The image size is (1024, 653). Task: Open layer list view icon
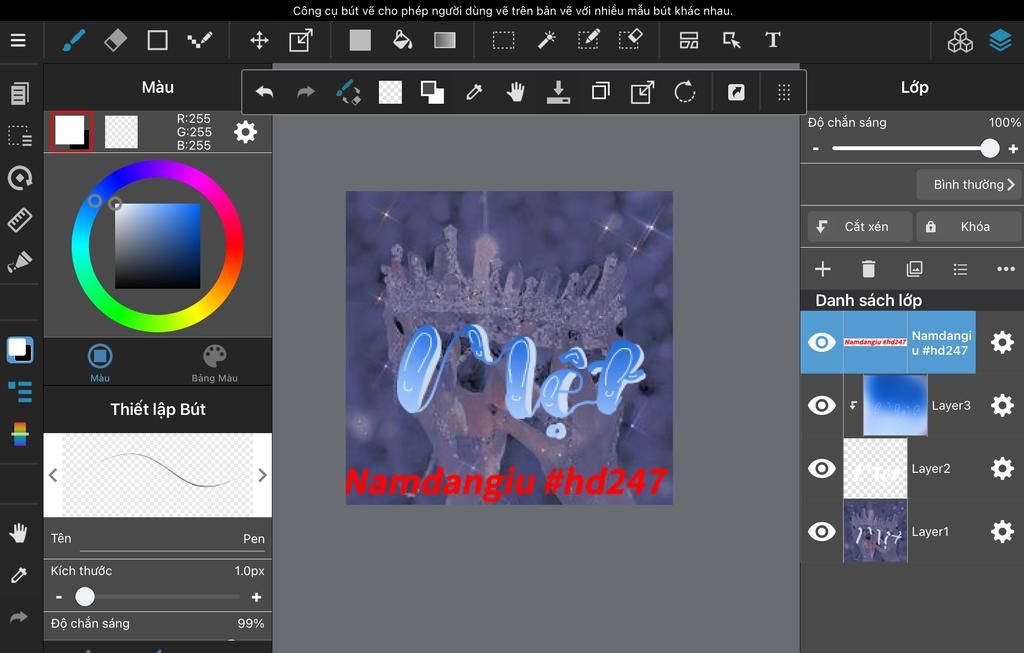pos(960,269)
